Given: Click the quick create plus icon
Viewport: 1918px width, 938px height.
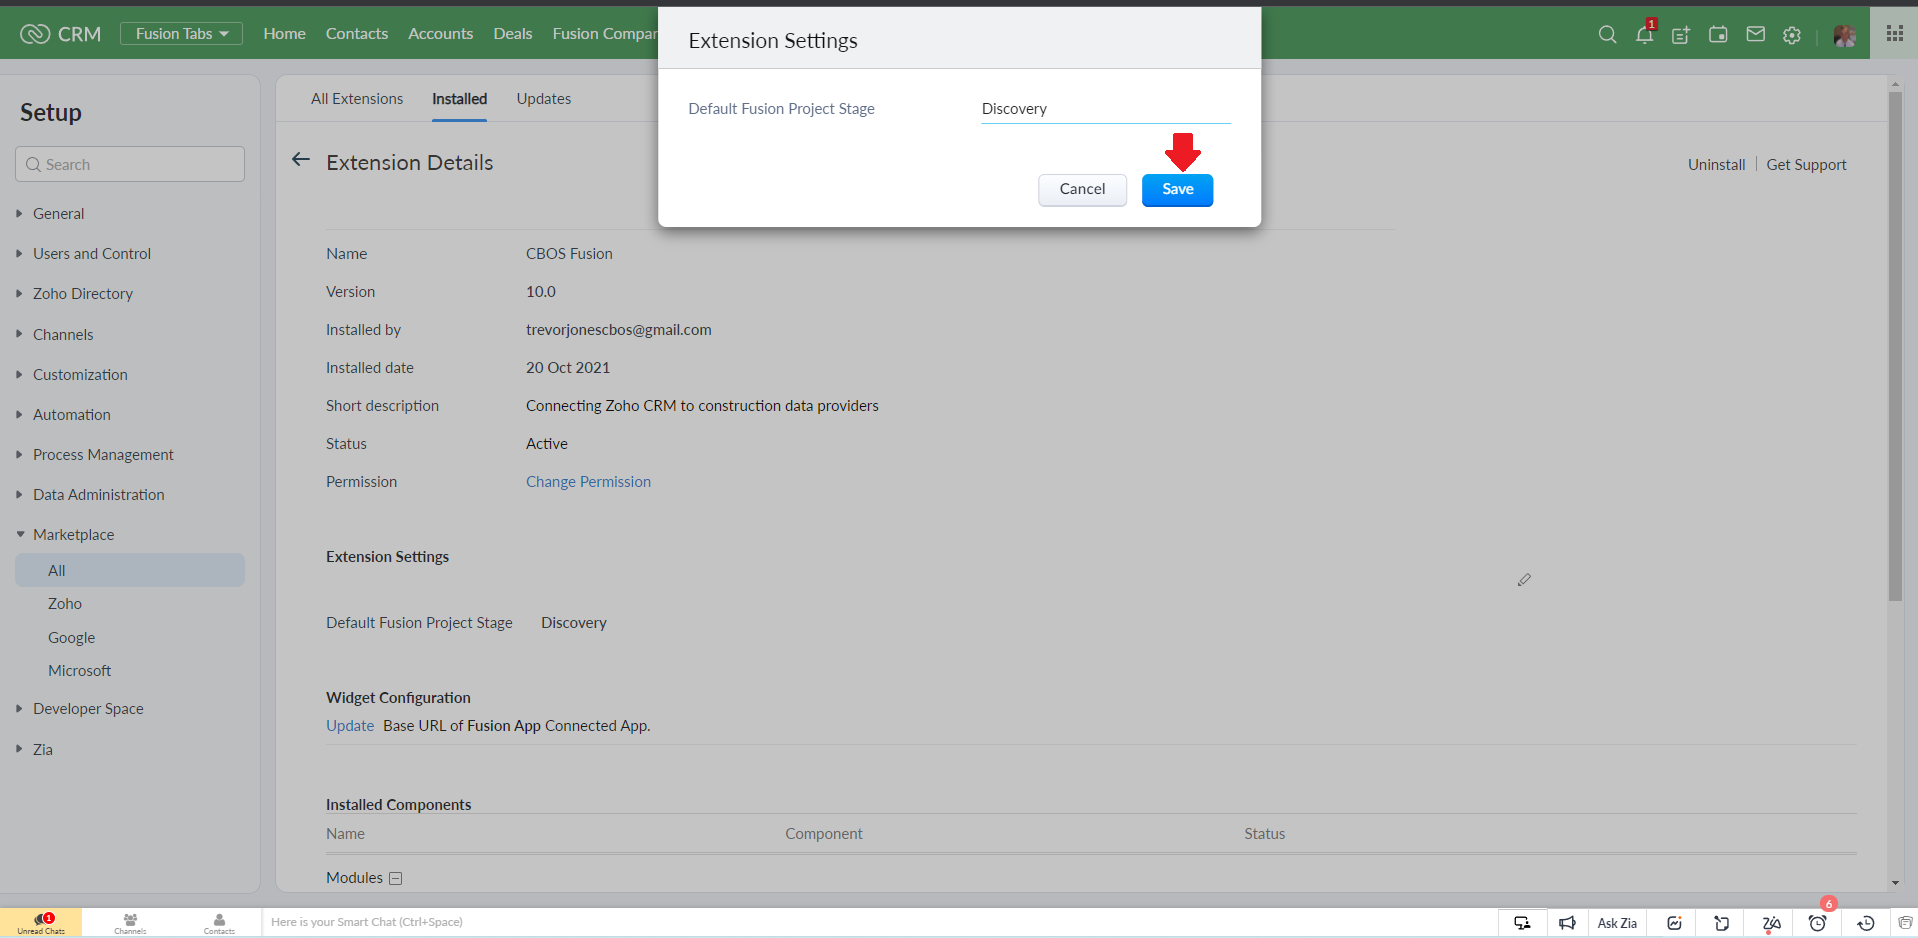Looking at the screenshot, I should click(x=1681, y=35).
